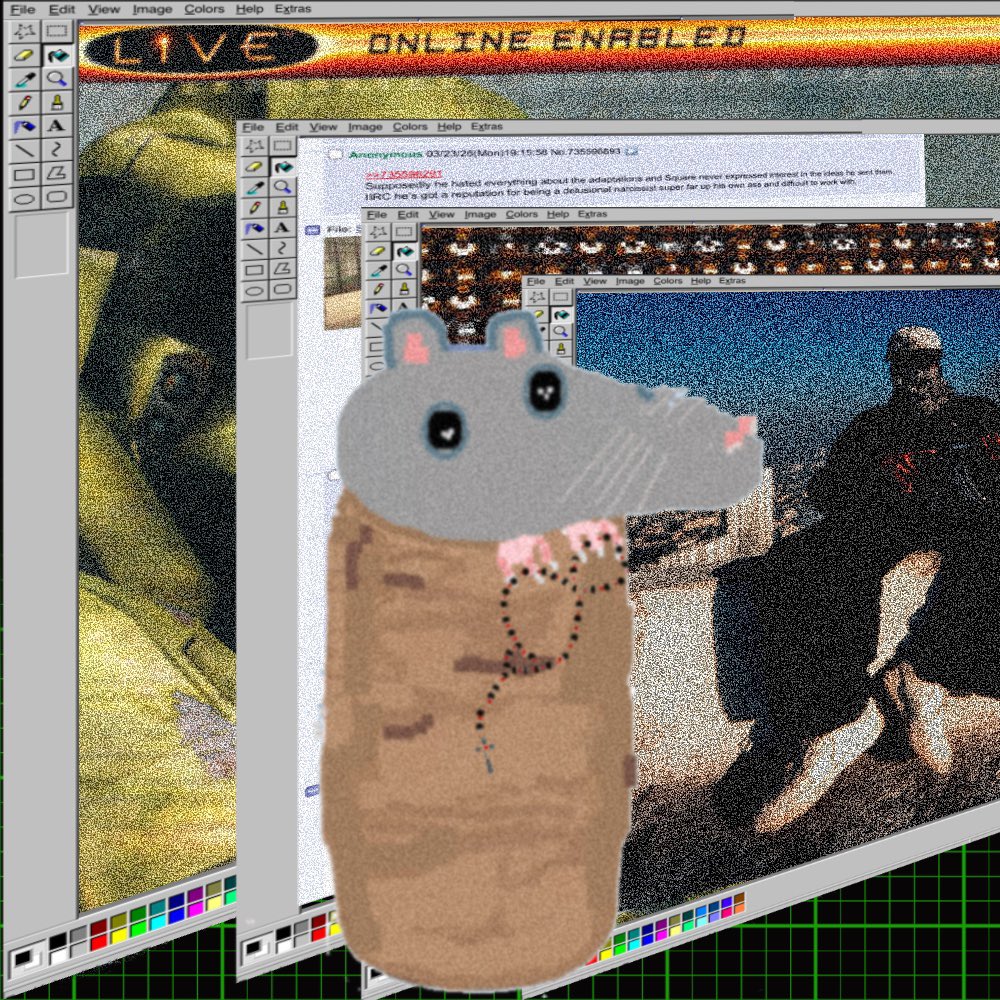The image size is (1000, 1000).
Task: Select Eyedropper in the cat-pattern Paint window
Action: (x=379, y=270)
